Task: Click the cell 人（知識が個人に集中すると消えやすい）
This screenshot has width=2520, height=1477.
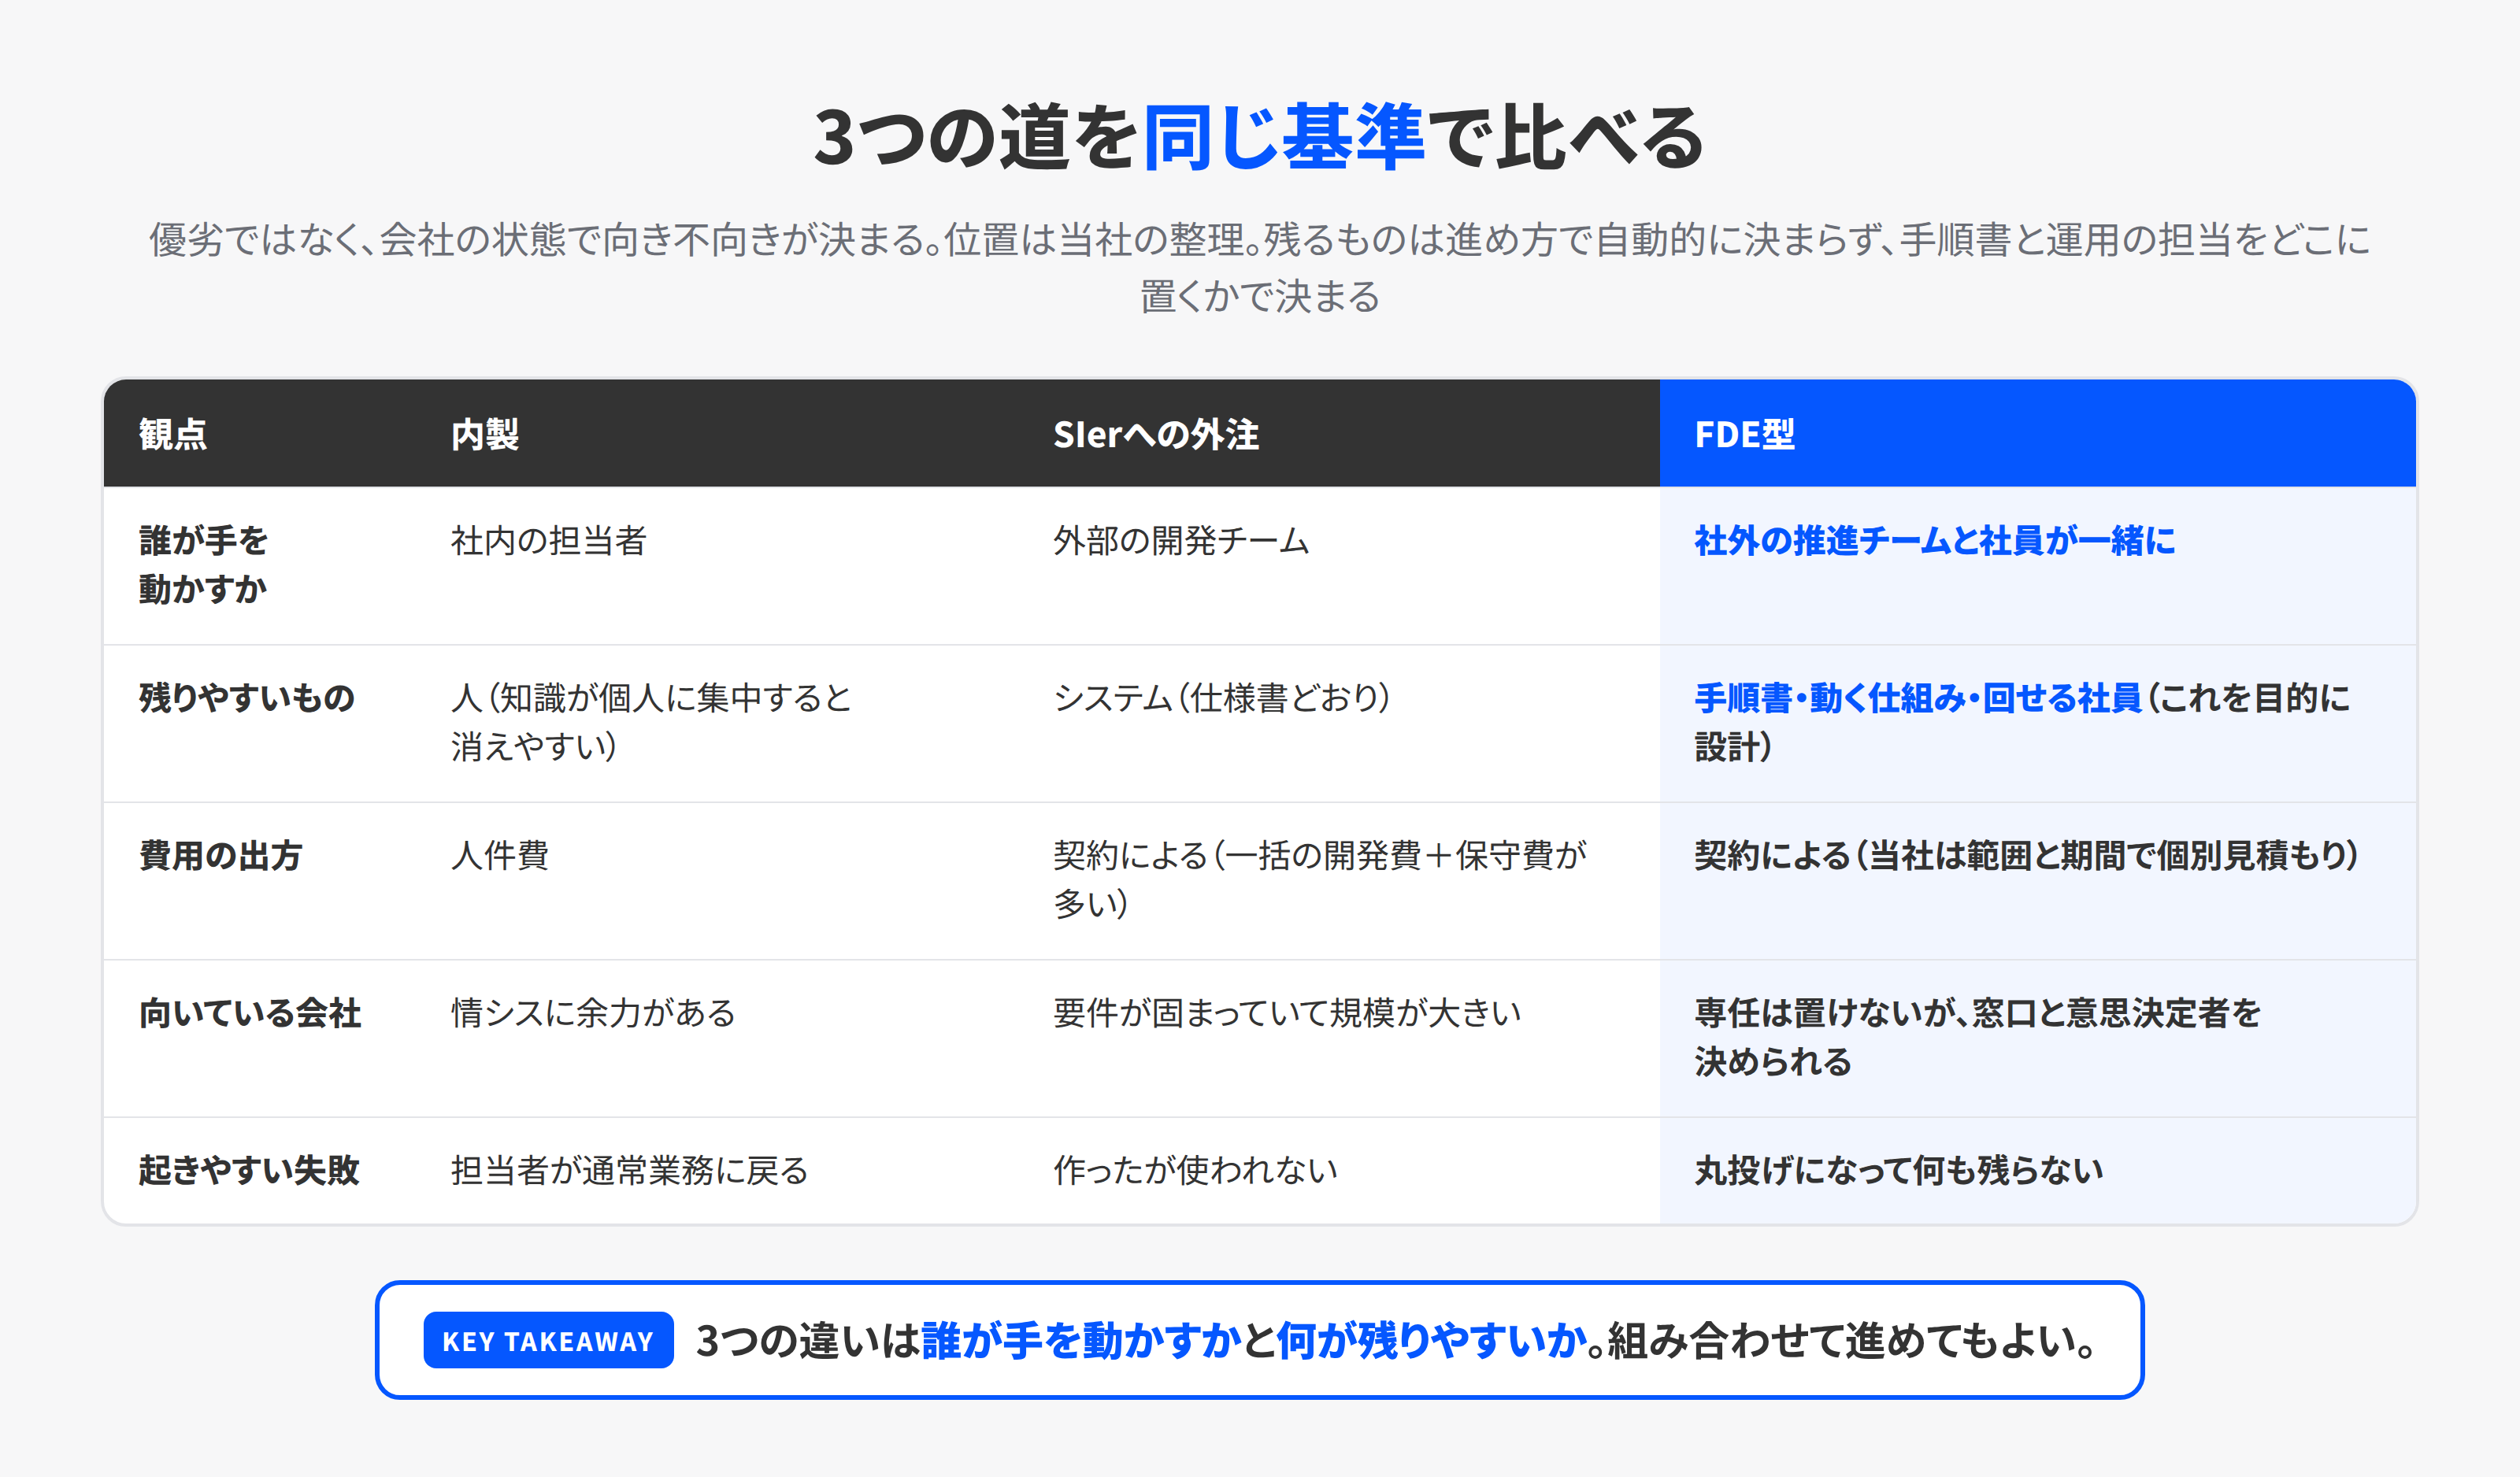Action: coord(651,722)
